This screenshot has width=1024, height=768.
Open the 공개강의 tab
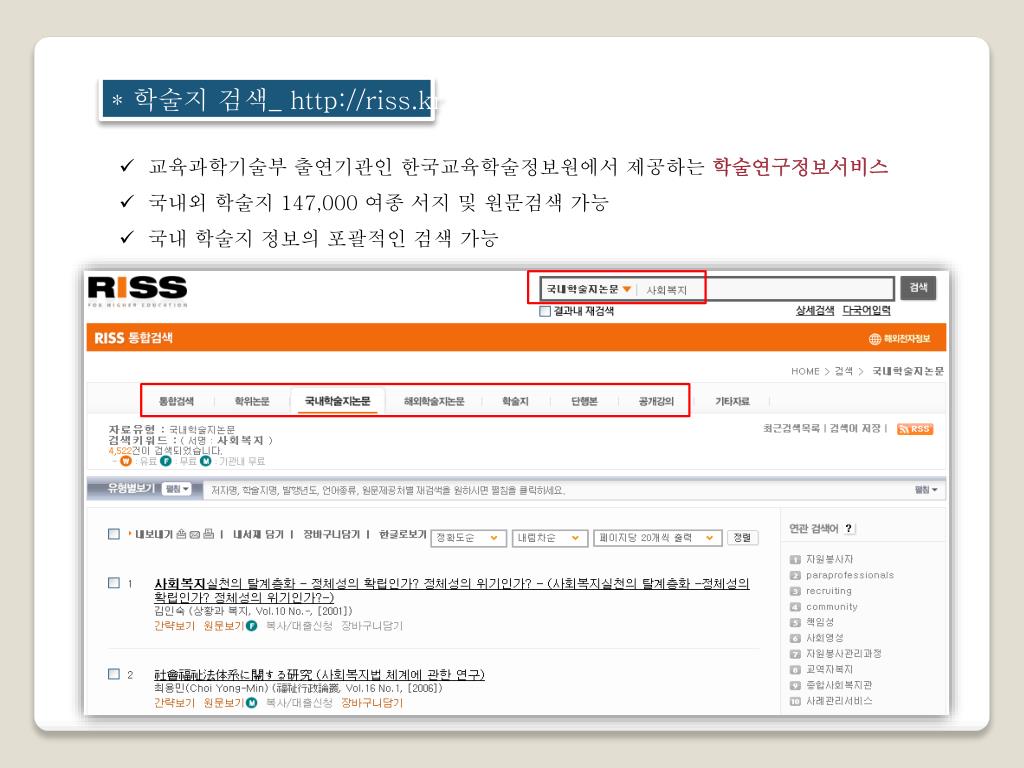[x=656, y=401]
